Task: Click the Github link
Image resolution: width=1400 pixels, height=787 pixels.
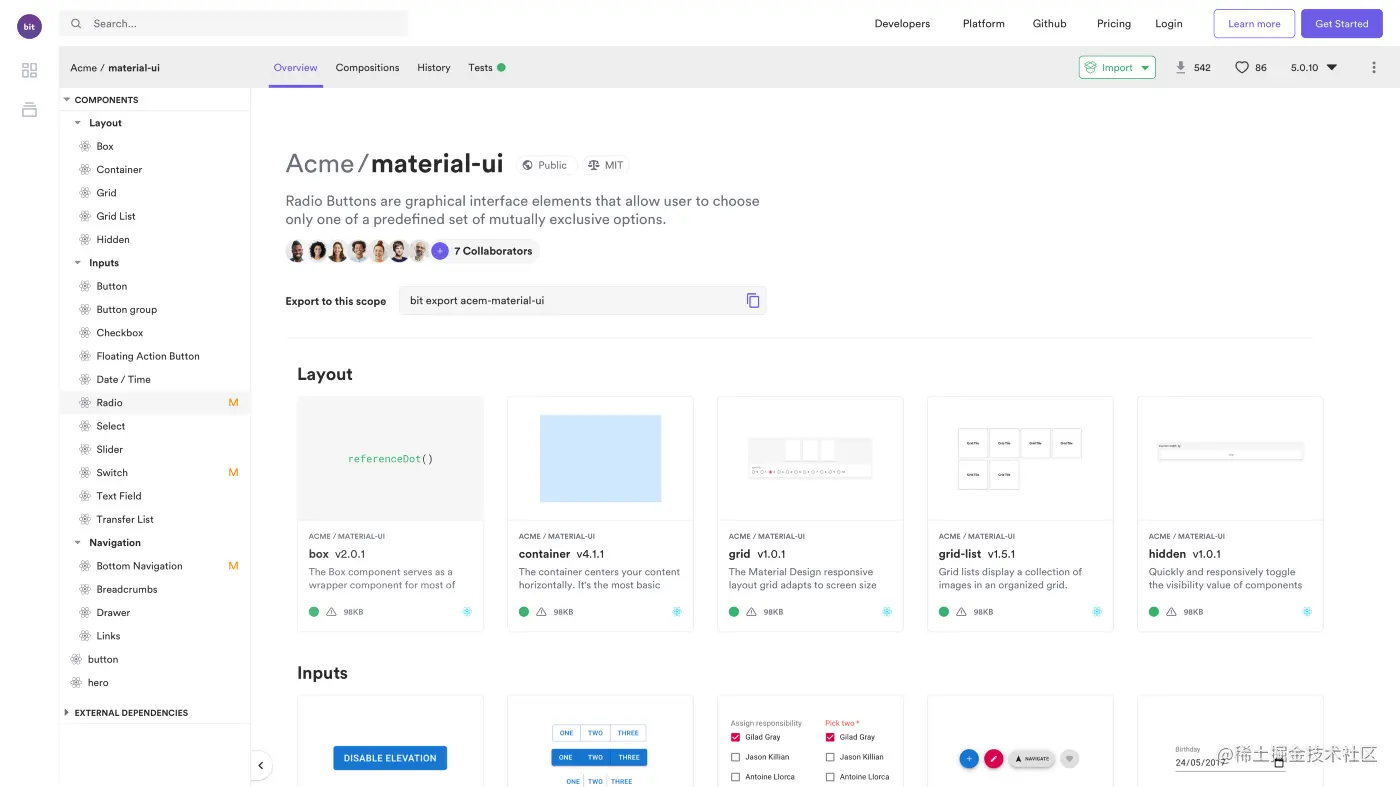Action: coord(1050,23)
